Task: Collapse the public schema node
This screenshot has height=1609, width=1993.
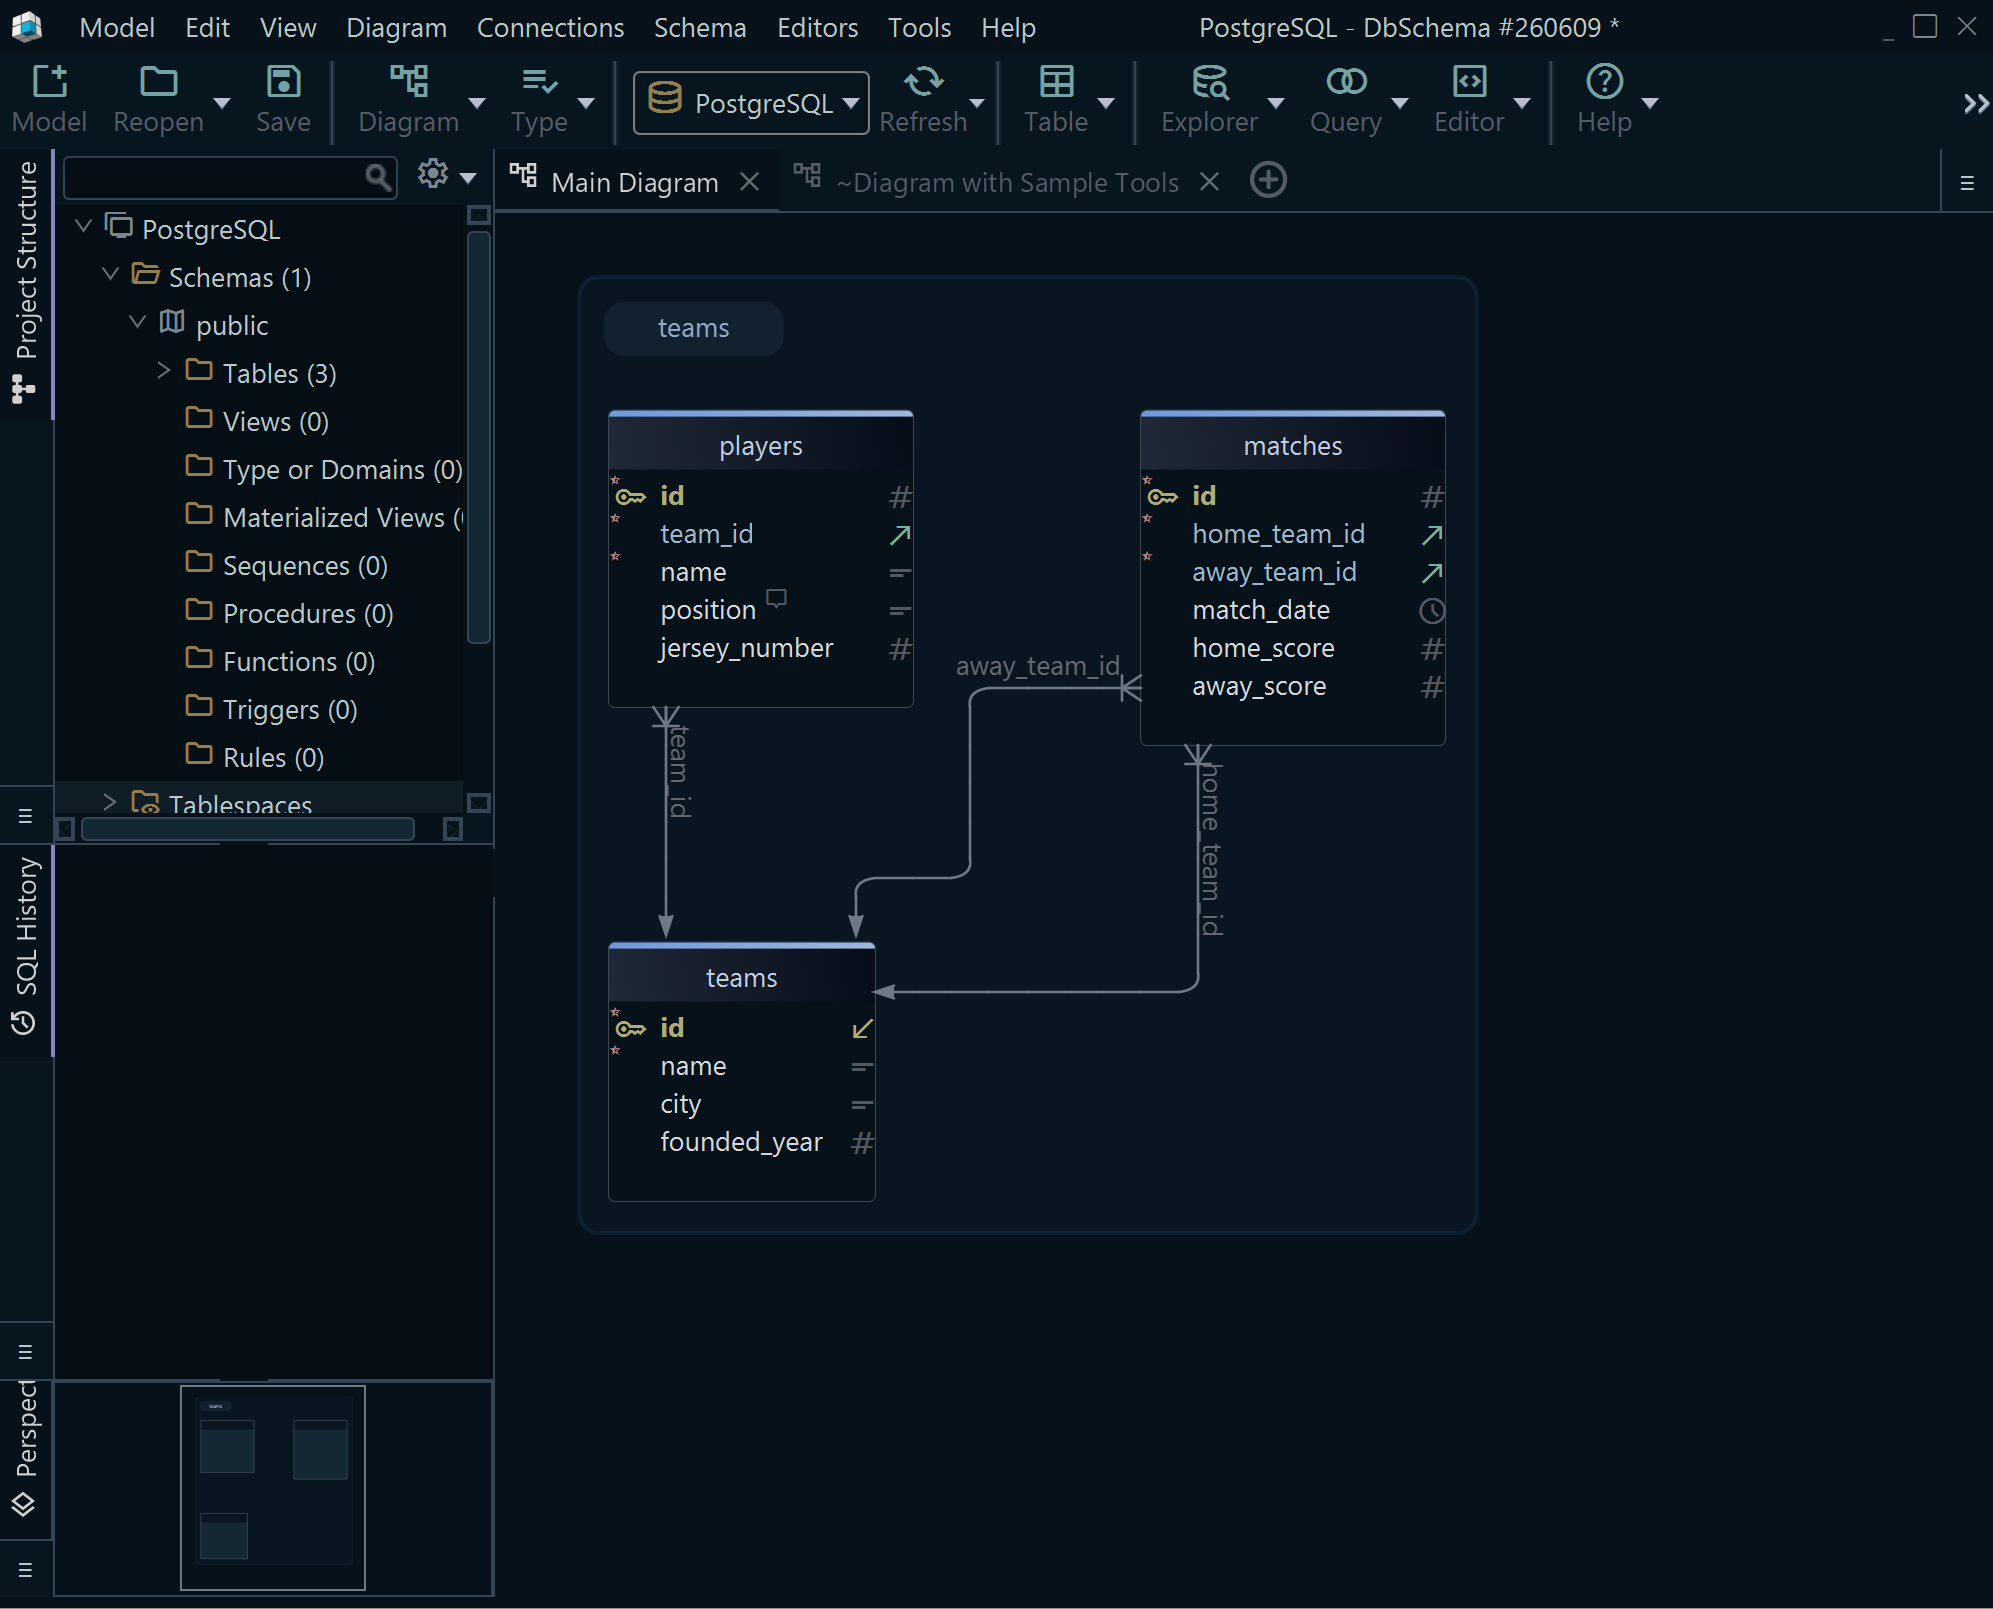Action: click(x=137, y=323)
